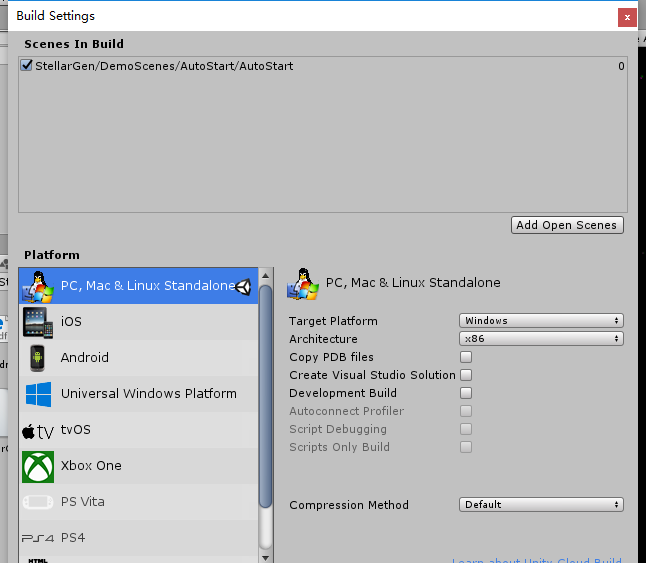Open the Architecture x86 dropdown
The width and height of the screenshot is (646, 563).
[x=541, y=339]
